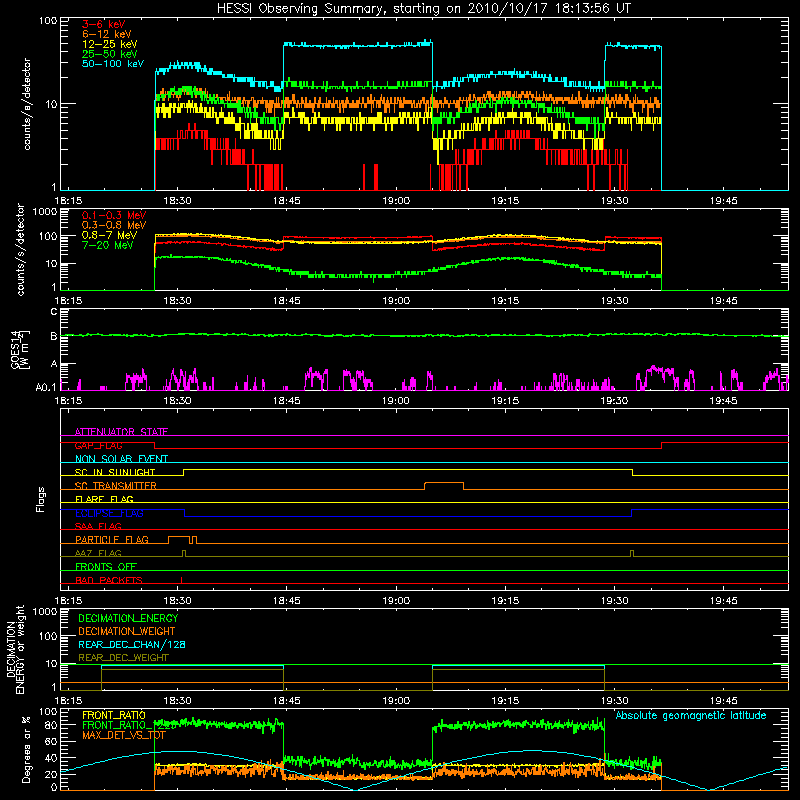Image resolution: width=800 pixels, height=800 pixels.
Task: Click the 0.8-7 MeV legend entry
Action: point(109,235)
